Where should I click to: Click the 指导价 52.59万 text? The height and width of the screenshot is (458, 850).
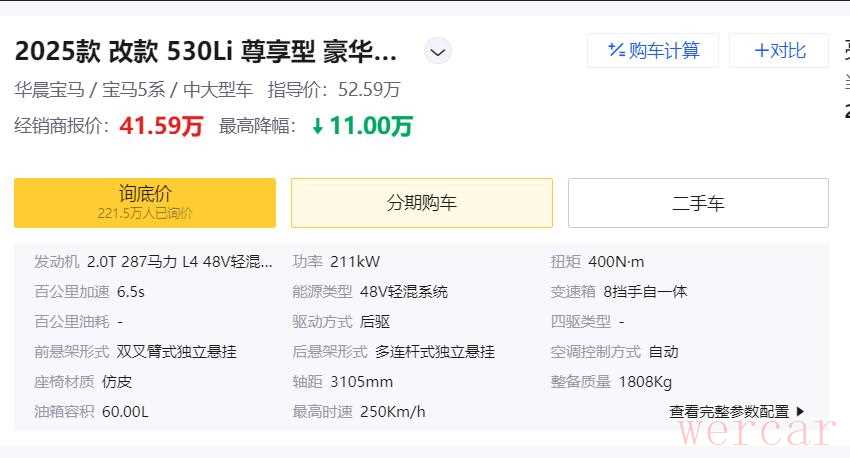pos(334,90)
